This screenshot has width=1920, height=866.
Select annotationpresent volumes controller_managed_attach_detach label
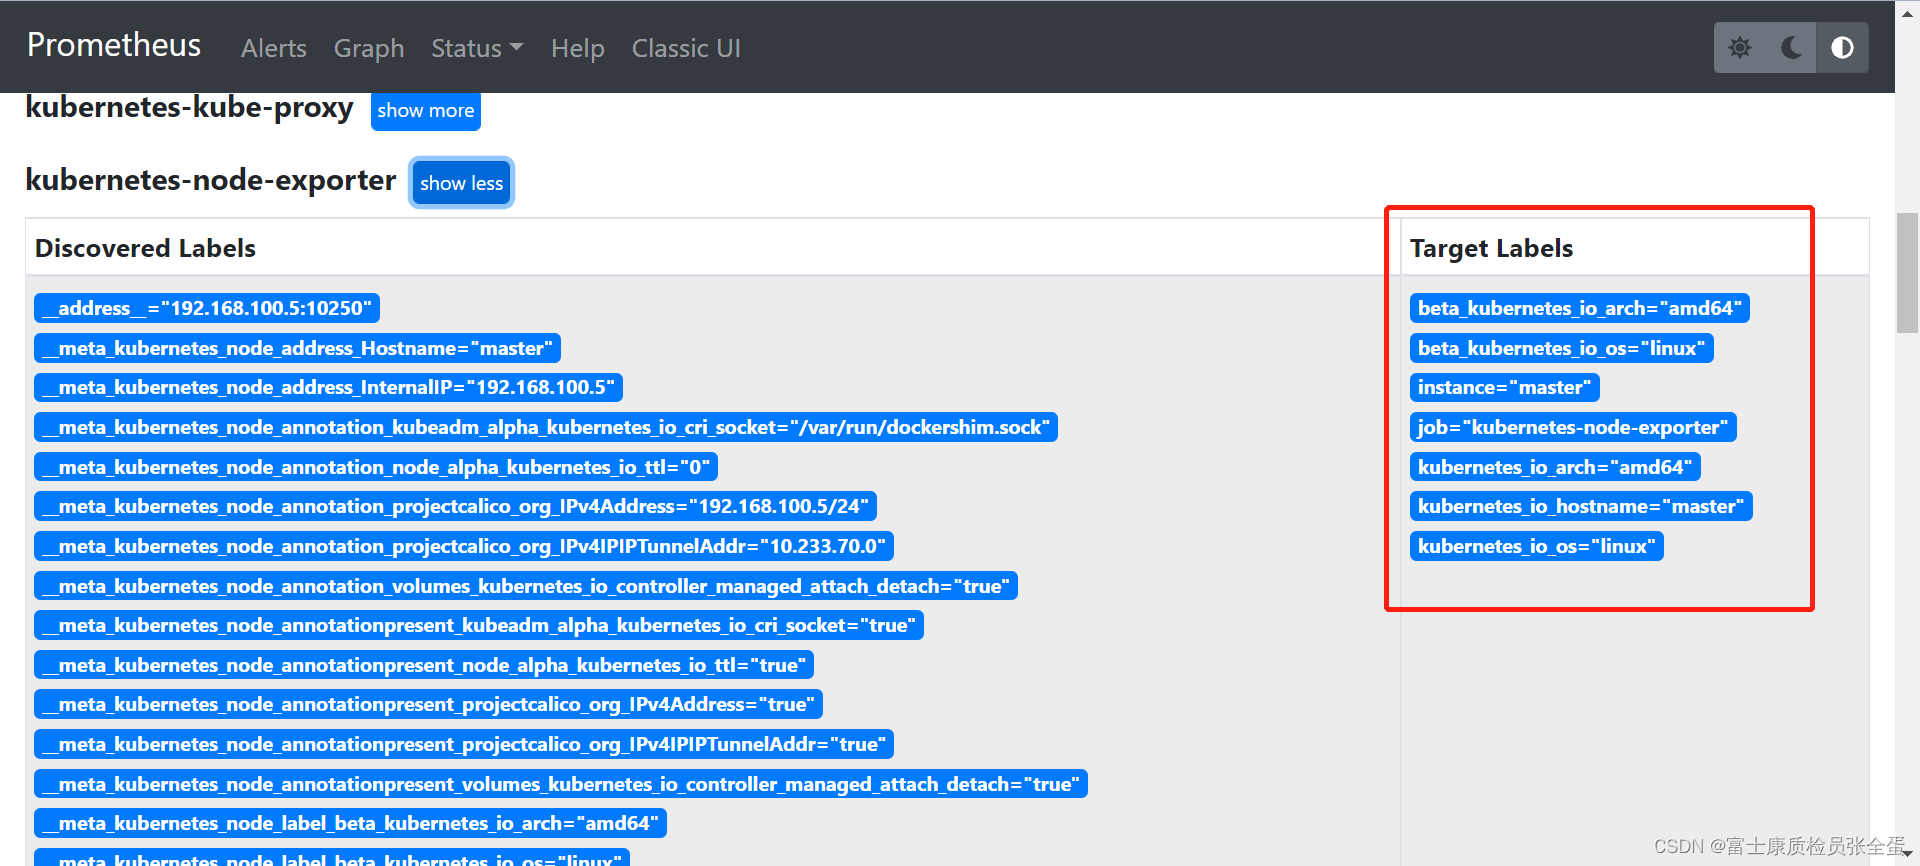click(x=561, y=784)
